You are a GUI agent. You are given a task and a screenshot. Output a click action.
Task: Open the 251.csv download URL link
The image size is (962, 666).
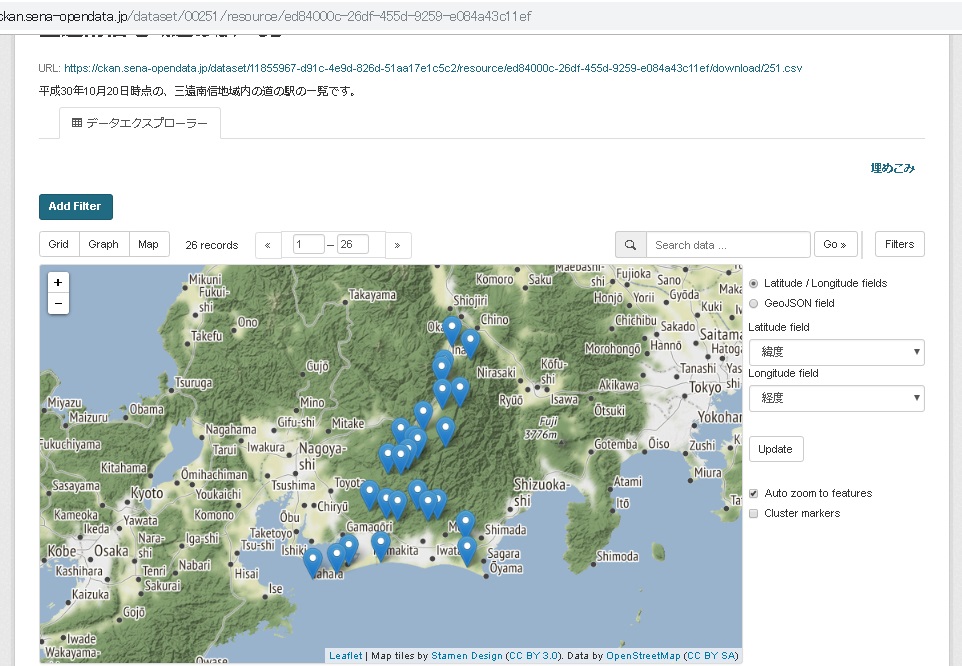pos(432,69)
